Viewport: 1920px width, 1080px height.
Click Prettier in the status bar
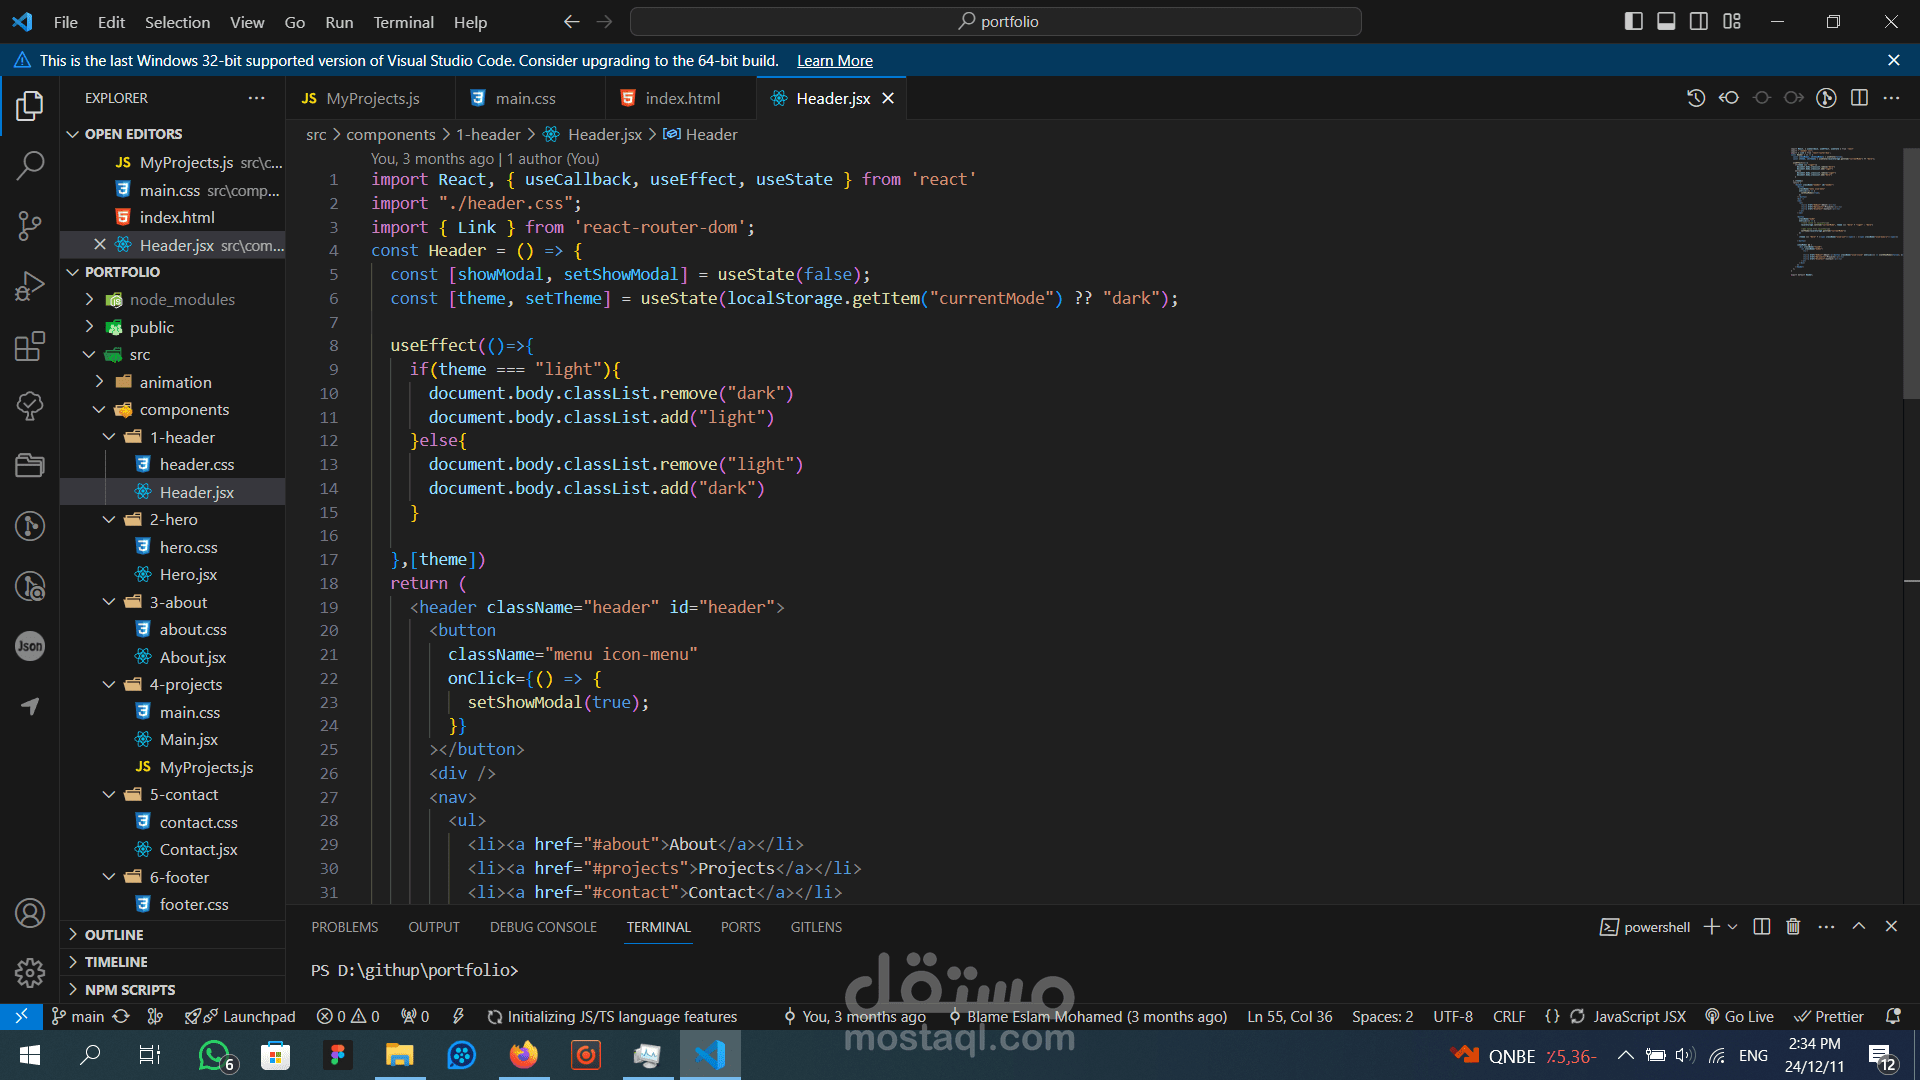1829,1017
